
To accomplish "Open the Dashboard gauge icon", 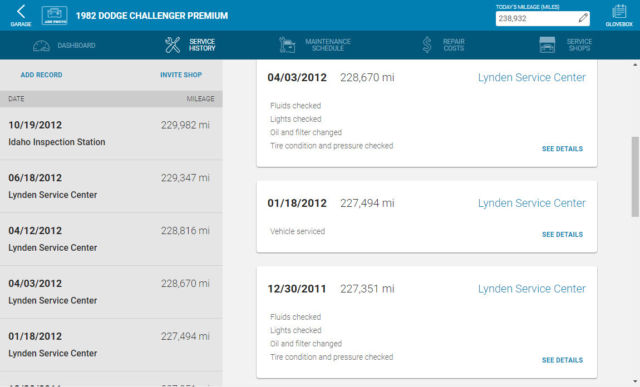I will click(41, 45).
